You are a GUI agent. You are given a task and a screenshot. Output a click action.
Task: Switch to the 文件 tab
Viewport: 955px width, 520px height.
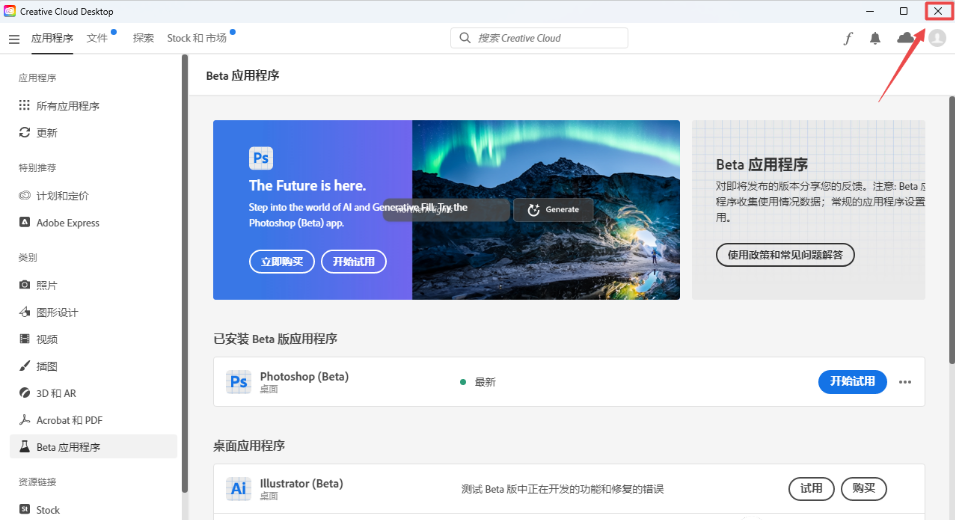click(97, 38)
